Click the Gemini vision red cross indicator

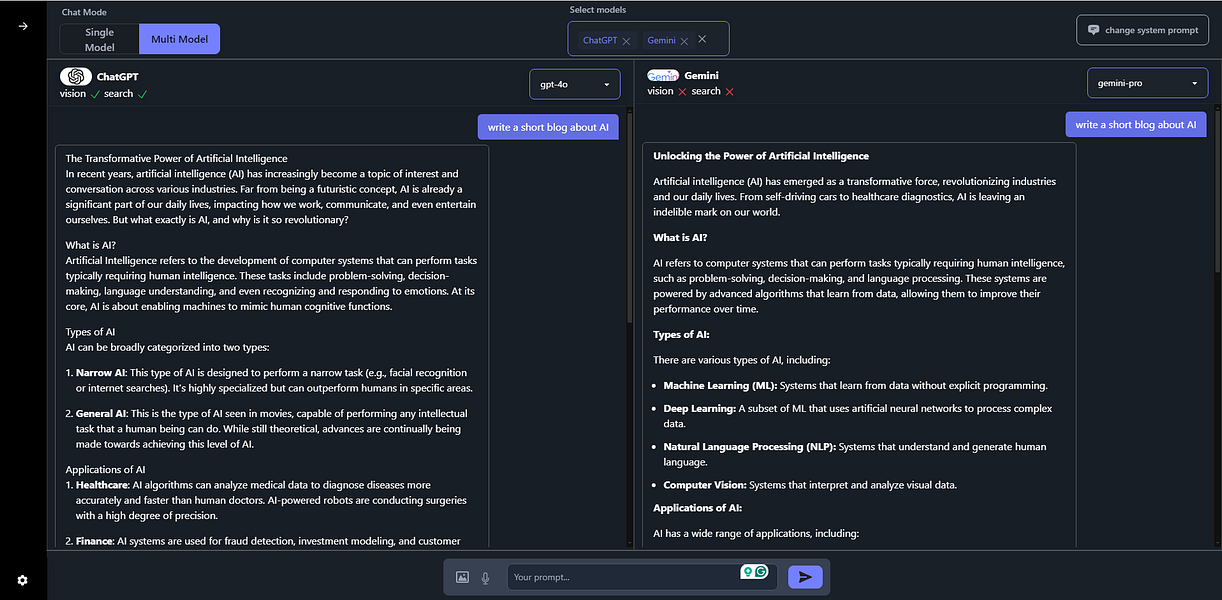[682, 92]
